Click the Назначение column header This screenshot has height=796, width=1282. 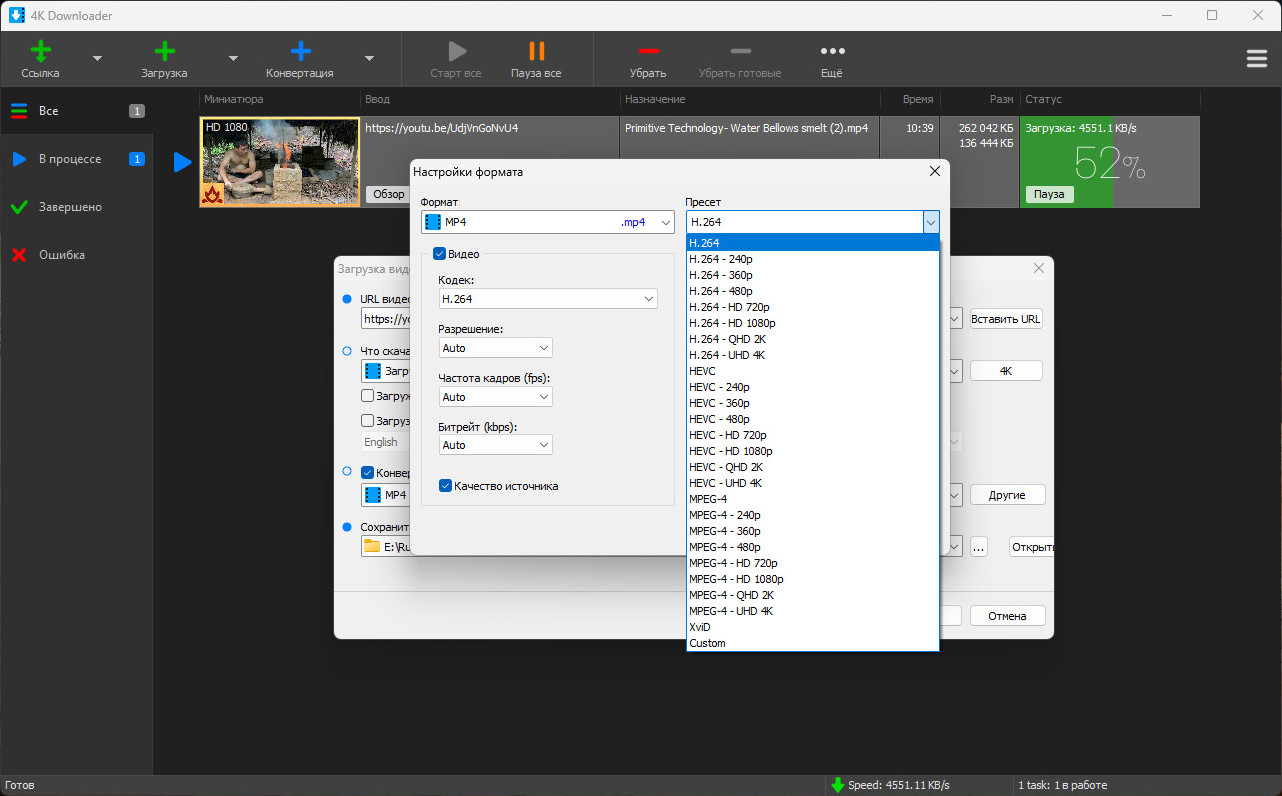(x=749, y=99)
